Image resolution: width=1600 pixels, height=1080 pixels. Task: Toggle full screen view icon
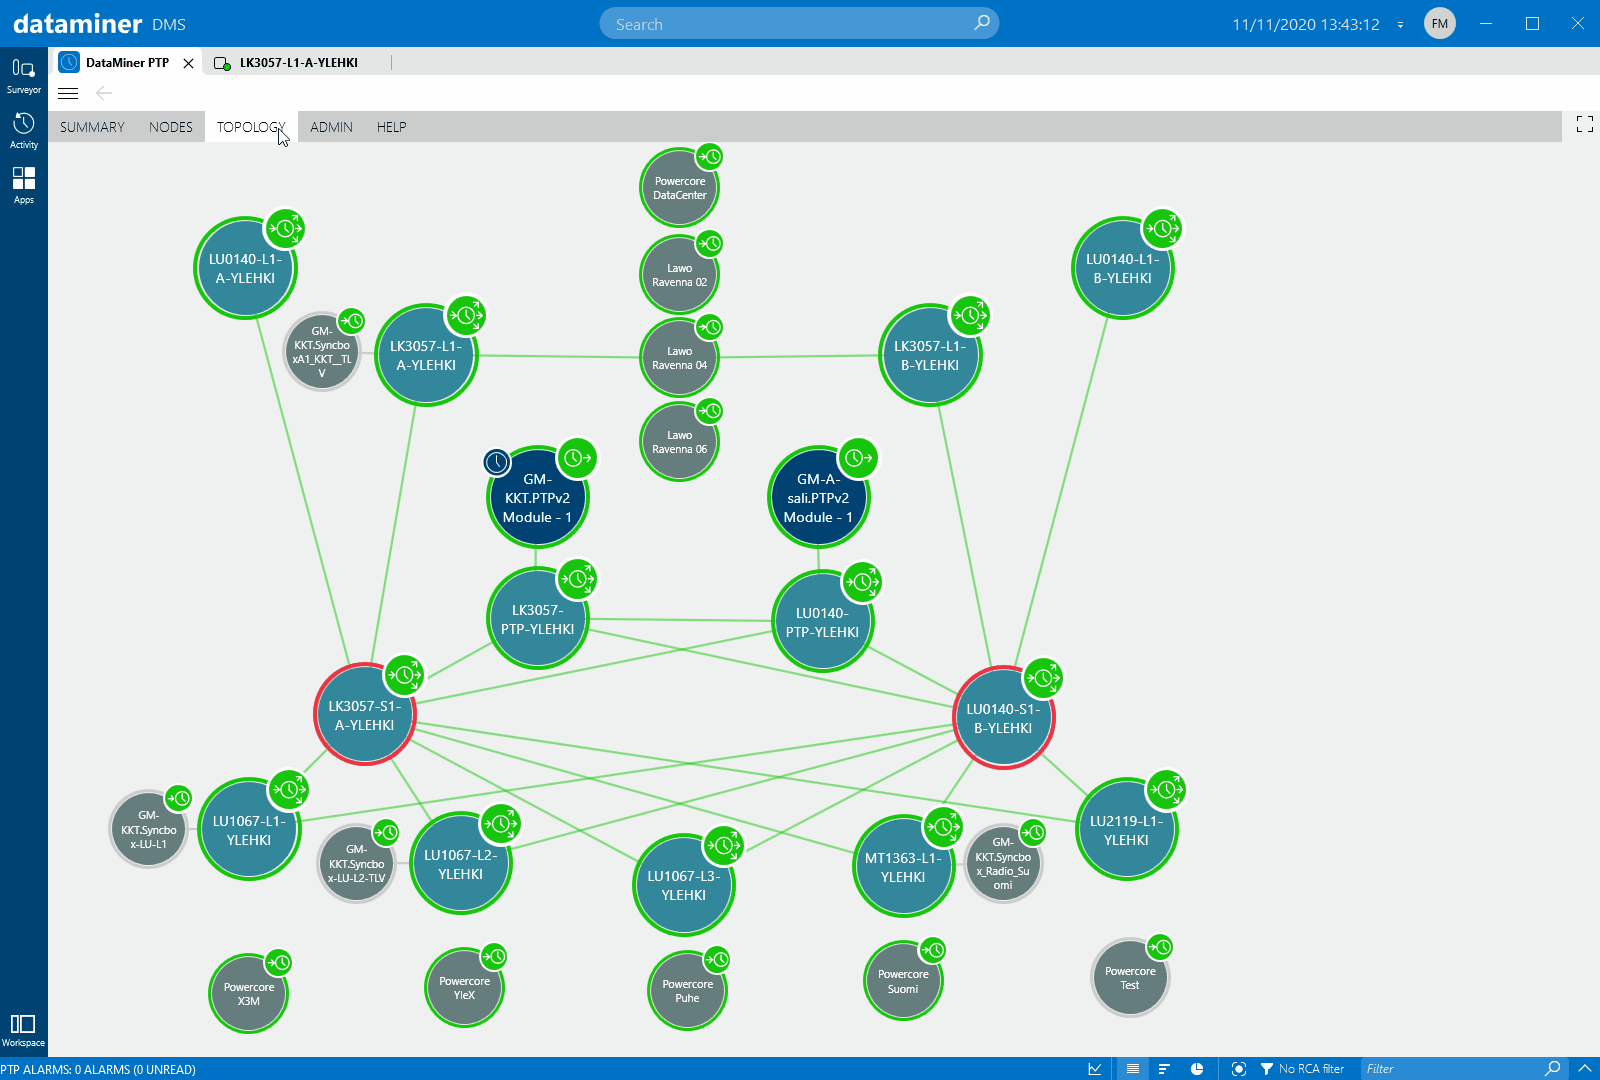tap(1585, 124)
